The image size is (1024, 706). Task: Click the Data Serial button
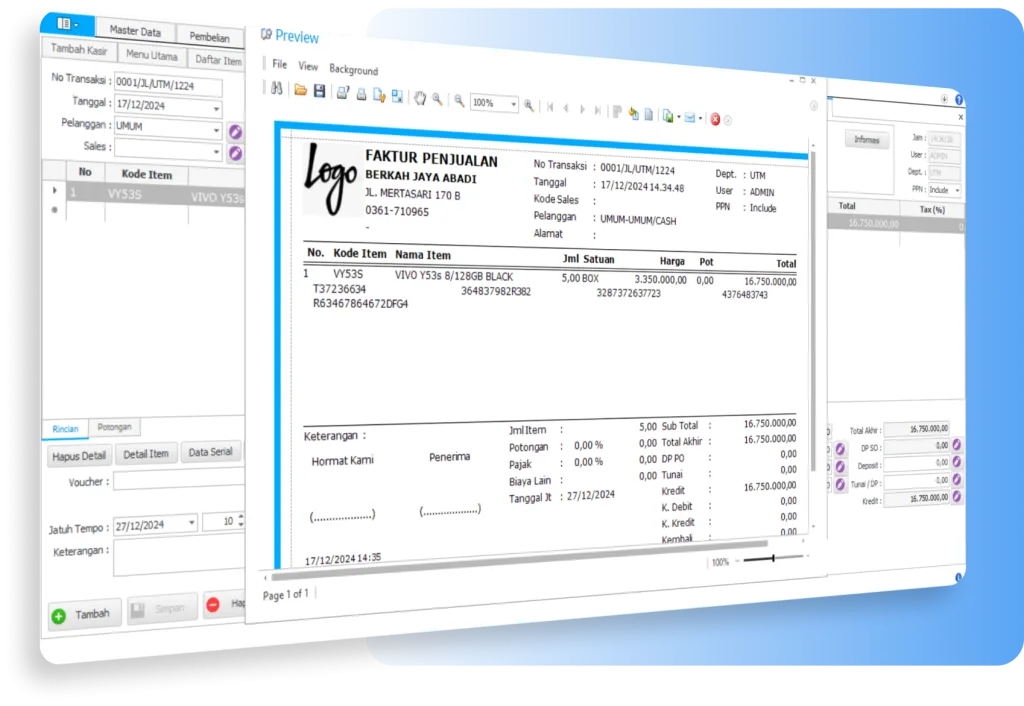point(210,451)
